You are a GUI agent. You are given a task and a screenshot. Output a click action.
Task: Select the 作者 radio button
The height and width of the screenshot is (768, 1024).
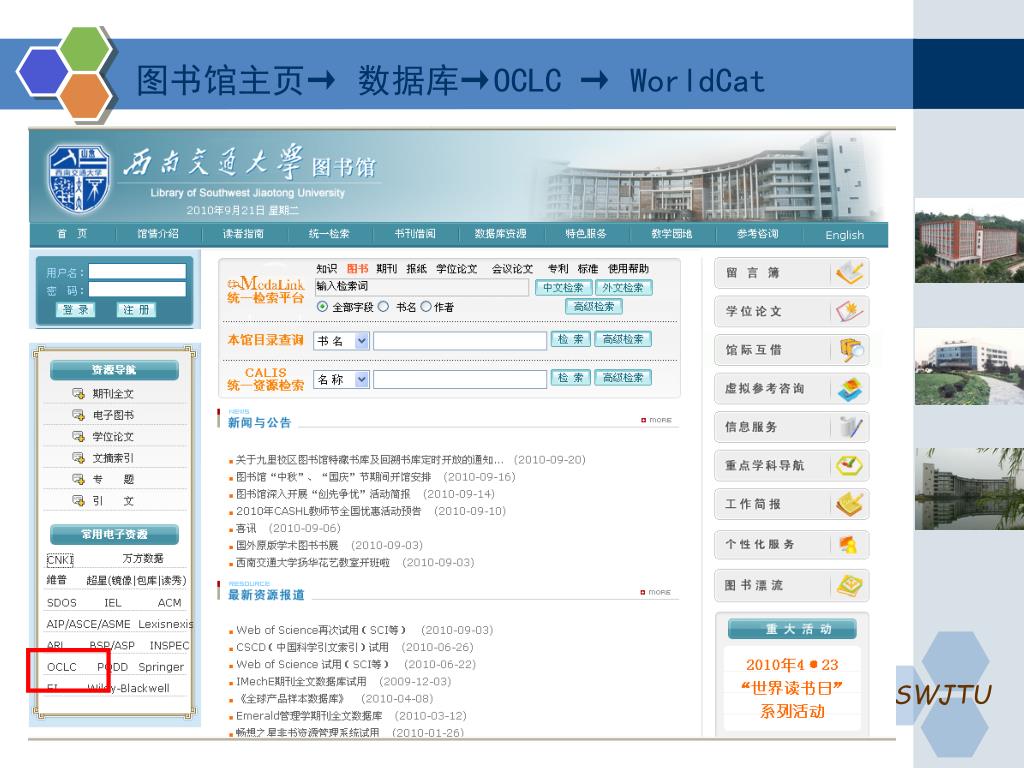[426, 306]
